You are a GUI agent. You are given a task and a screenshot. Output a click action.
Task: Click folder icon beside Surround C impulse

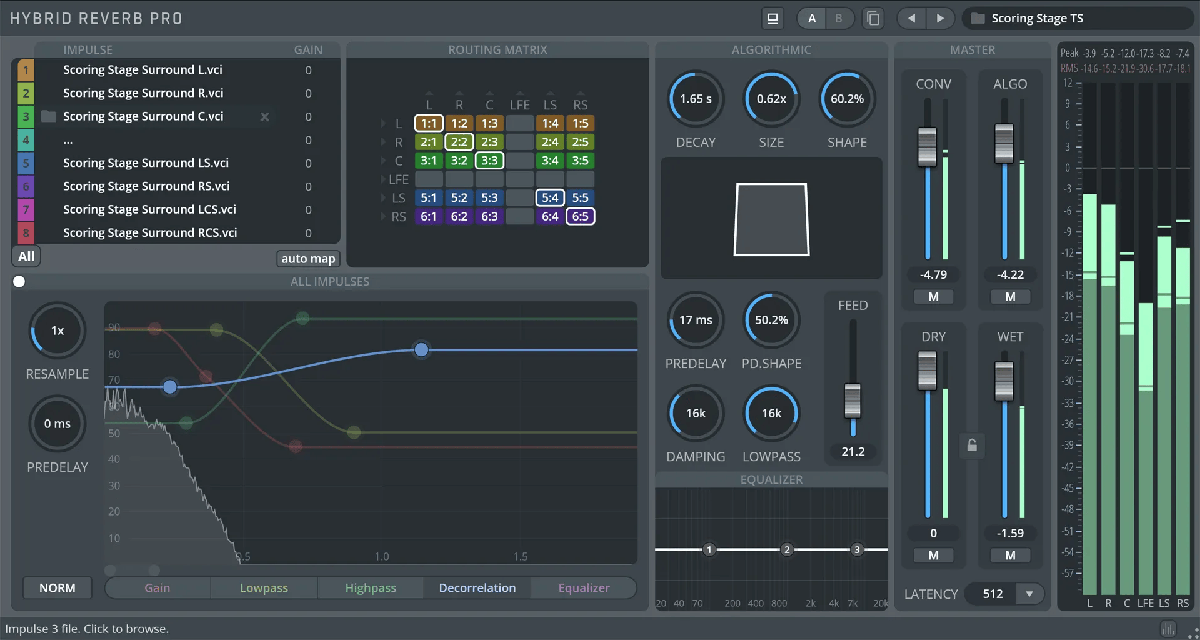[x=49, y=117]
